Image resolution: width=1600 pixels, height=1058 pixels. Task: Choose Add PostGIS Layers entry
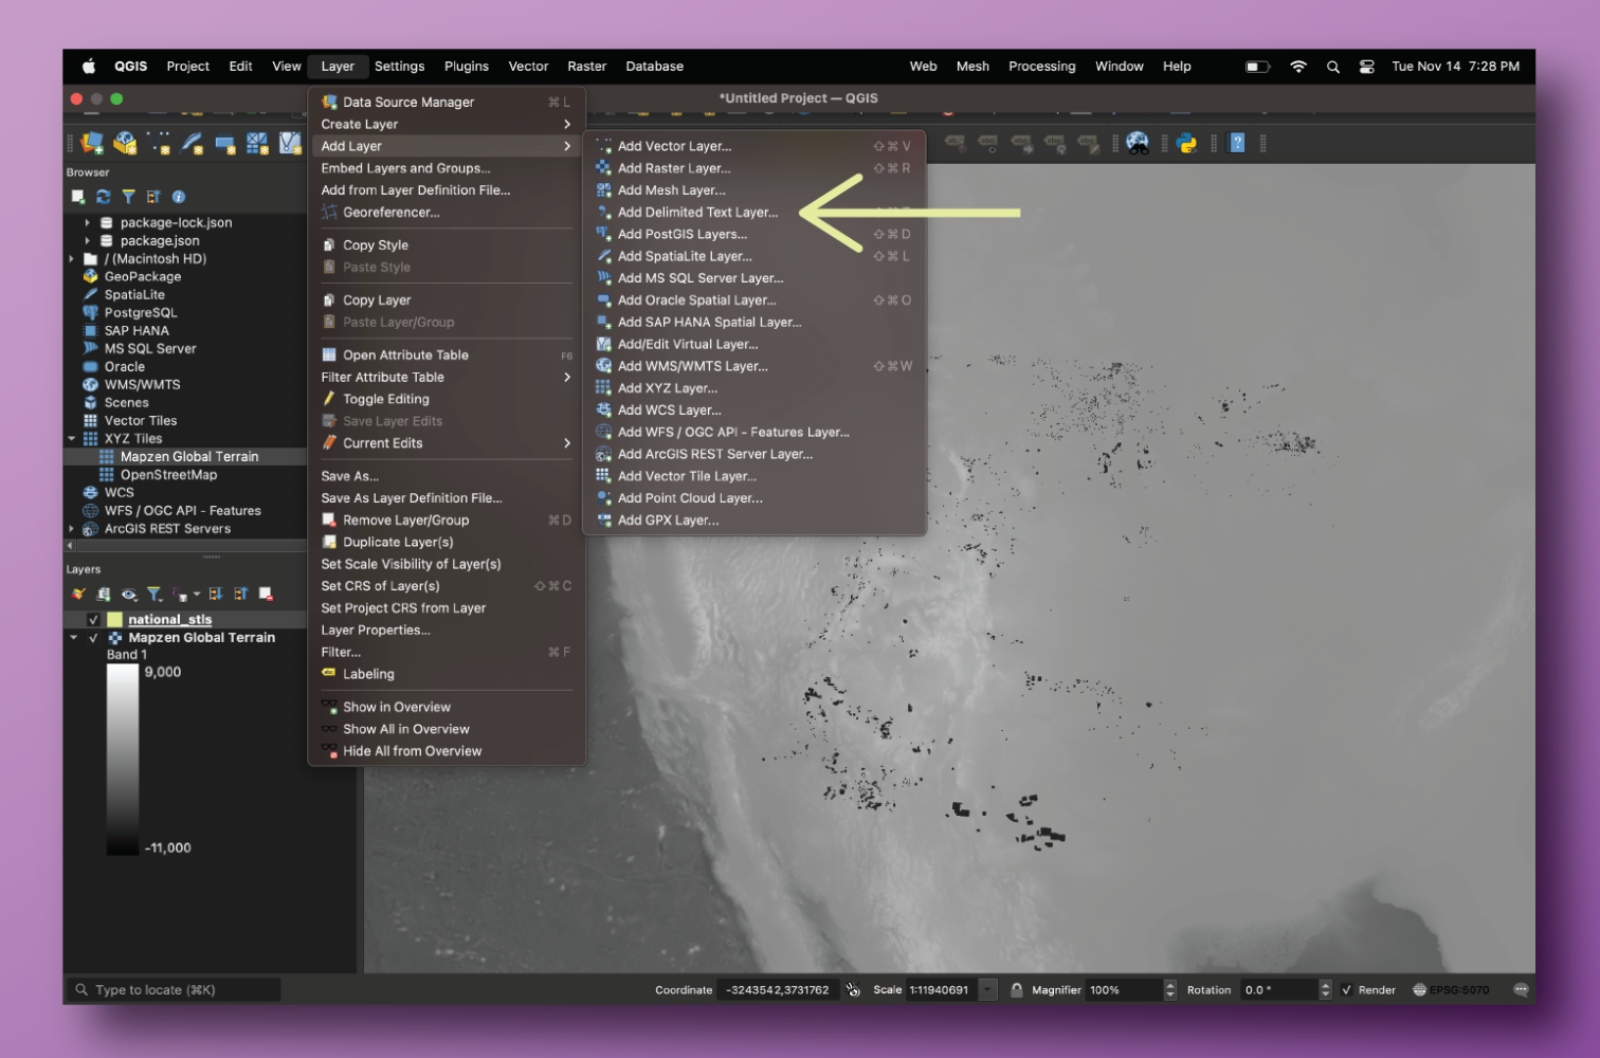point(754,234)
